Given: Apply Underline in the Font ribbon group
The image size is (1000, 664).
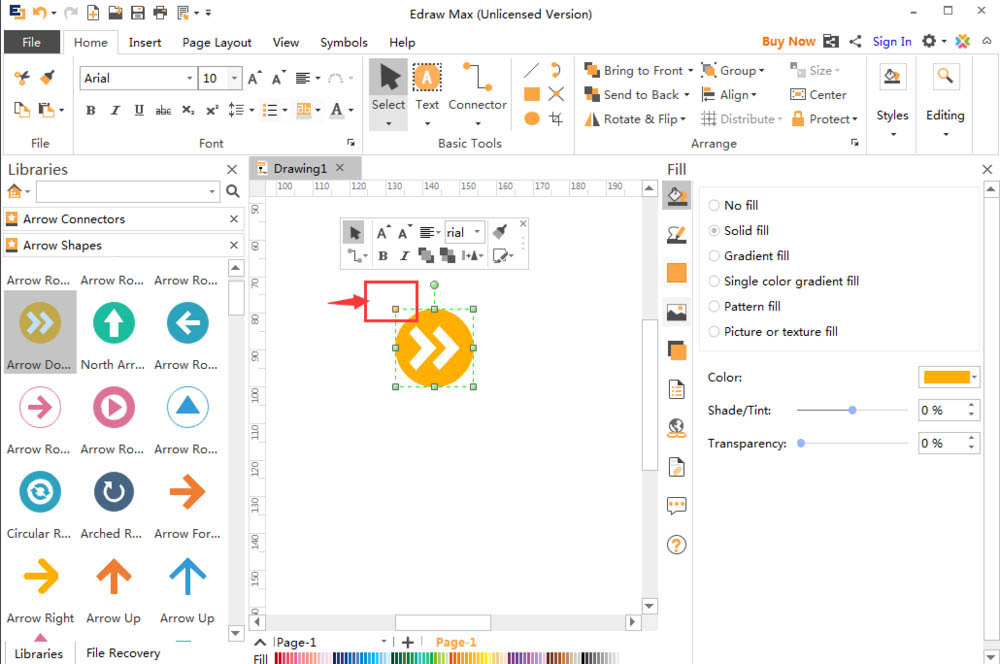Looking at the screenshot, I should [x=139, y=110].
